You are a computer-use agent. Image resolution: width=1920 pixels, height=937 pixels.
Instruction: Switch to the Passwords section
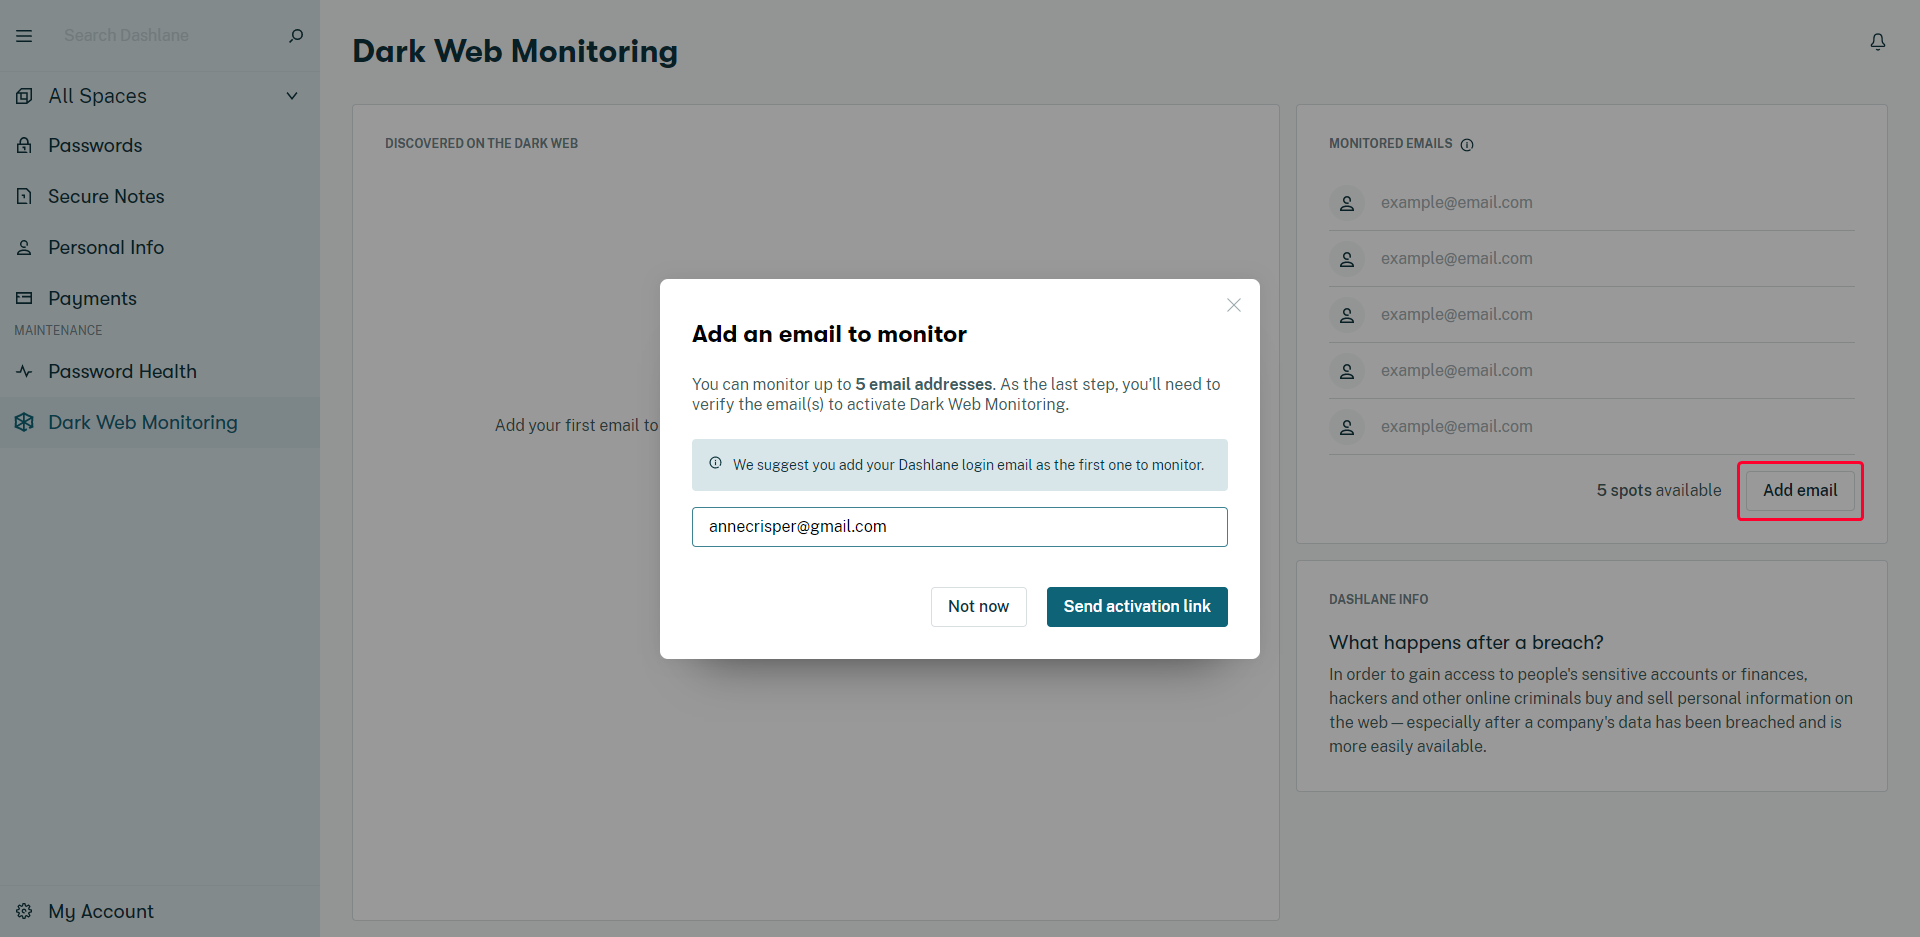point(95,145)
